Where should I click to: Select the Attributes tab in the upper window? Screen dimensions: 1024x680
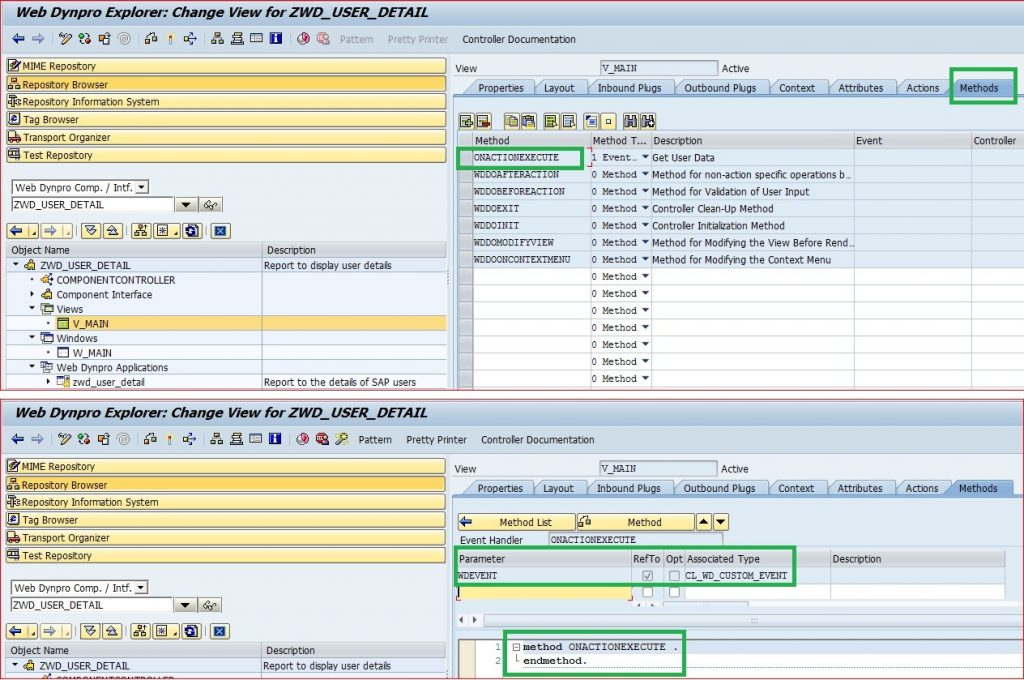[861, 88]
